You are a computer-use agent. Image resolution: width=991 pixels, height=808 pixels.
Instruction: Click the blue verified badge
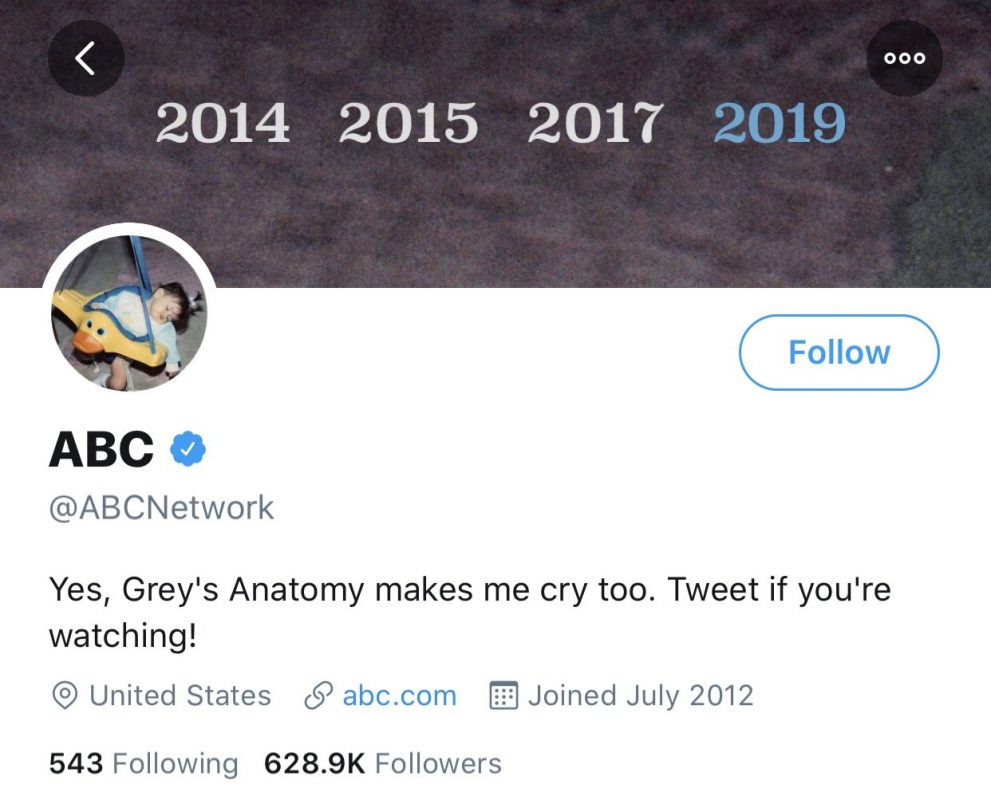coord(187,449)
